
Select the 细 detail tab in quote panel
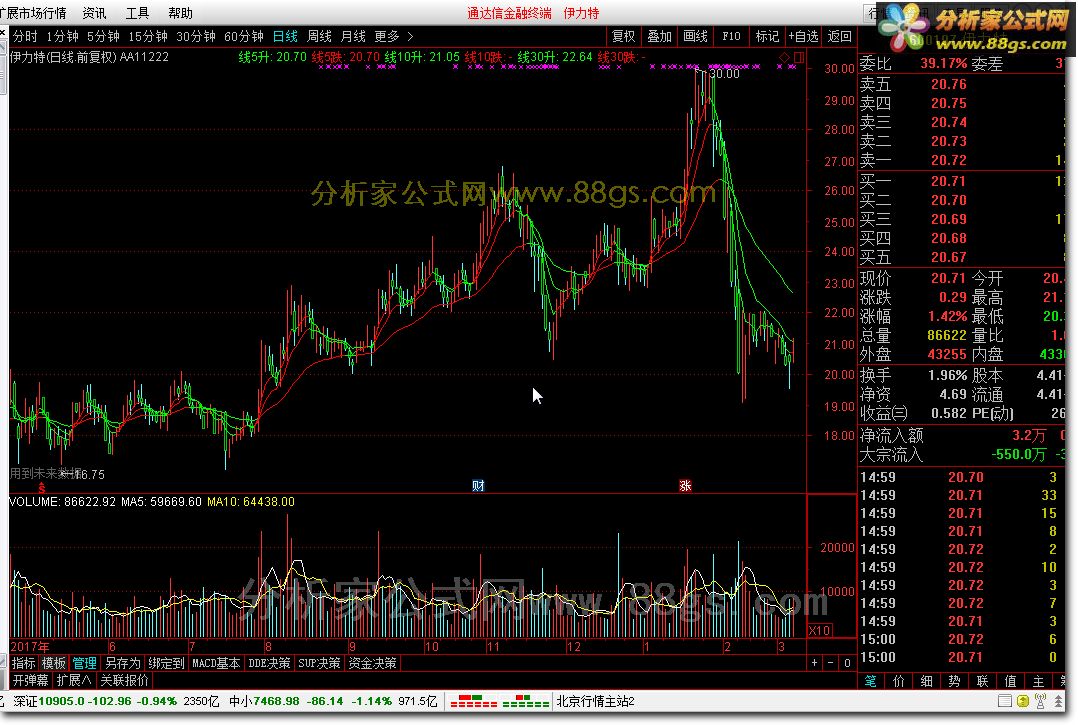click(927, 681)
